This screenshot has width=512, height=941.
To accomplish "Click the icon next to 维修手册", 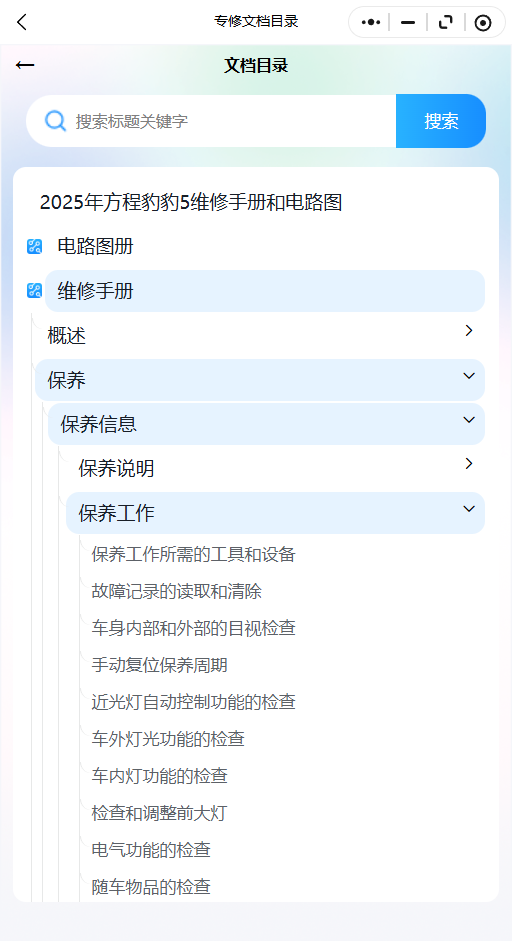I will click(34, 291).
